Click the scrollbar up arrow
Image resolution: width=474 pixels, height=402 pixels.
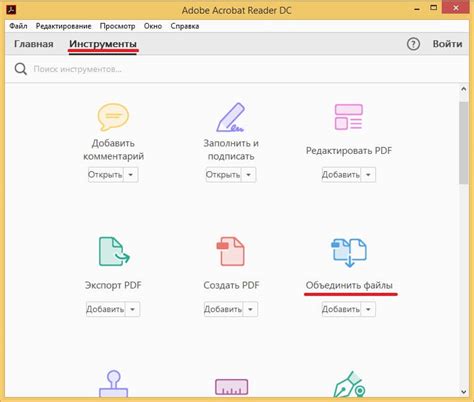click(x=464, y=89)
